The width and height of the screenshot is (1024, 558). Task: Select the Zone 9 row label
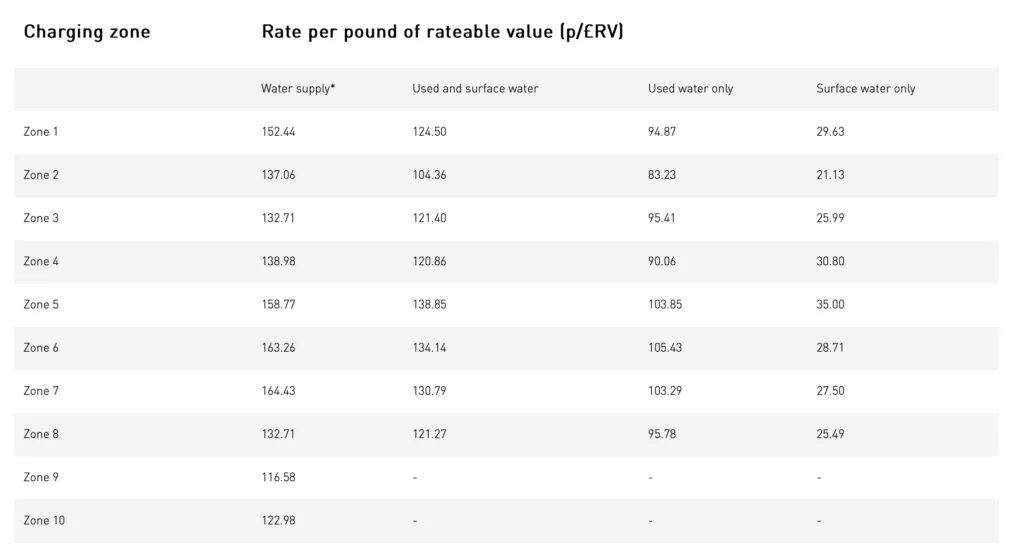point(40,476)
